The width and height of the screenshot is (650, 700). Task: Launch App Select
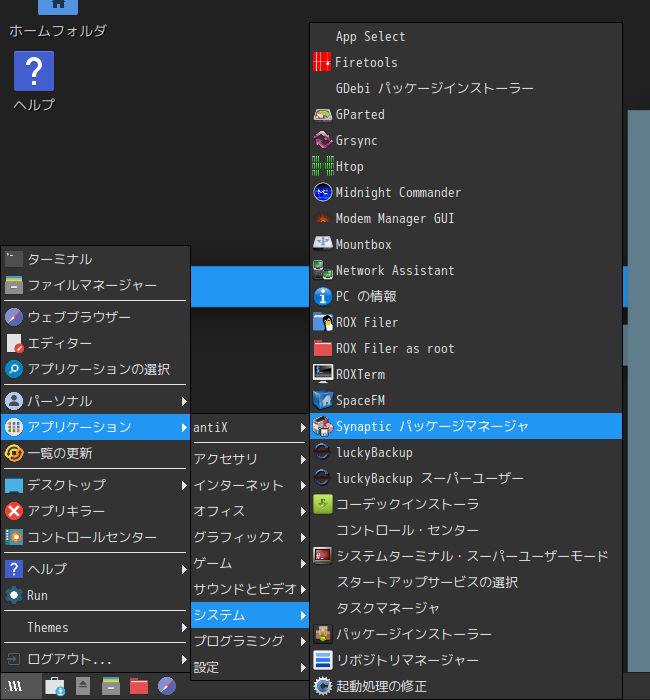pyautogui.click(x=466, y=36)
